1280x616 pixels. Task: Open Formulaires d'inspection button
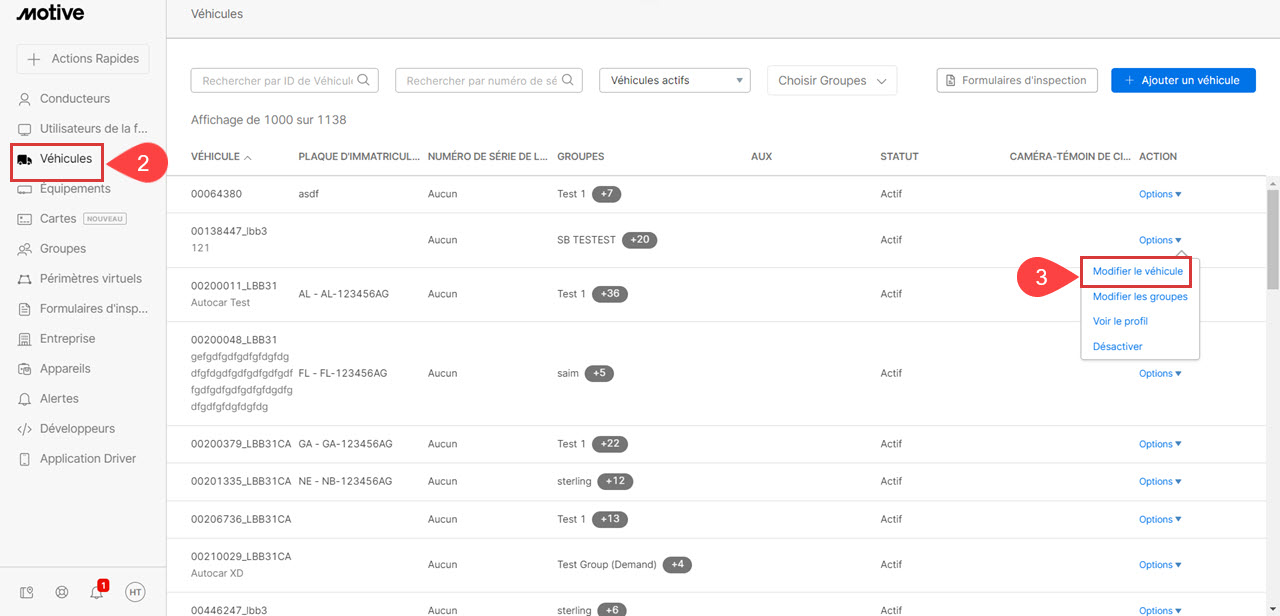click(1017, 80)
